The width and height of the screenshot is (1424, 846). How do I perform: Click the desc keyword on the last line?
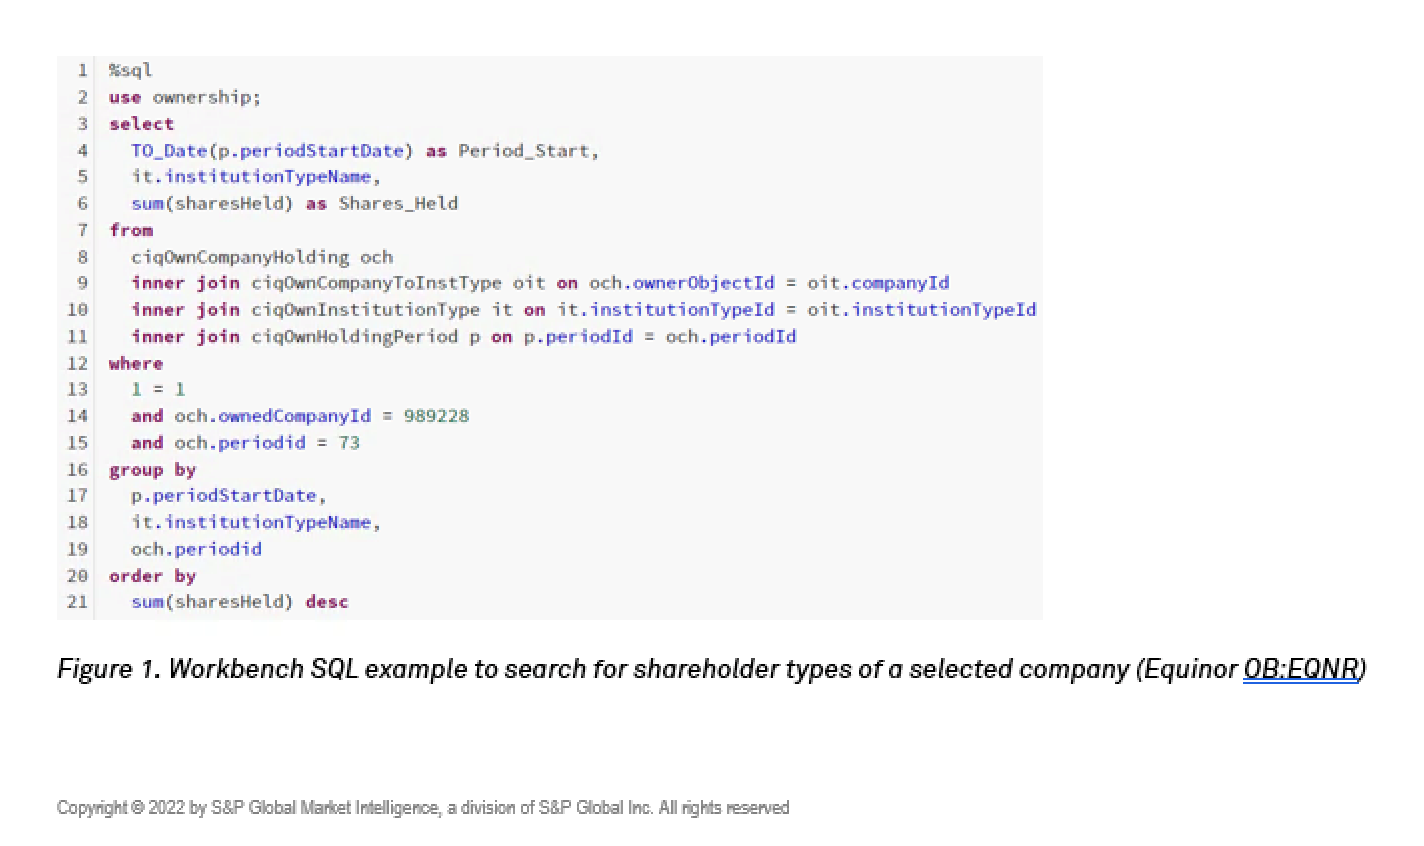tap(327, 602)
